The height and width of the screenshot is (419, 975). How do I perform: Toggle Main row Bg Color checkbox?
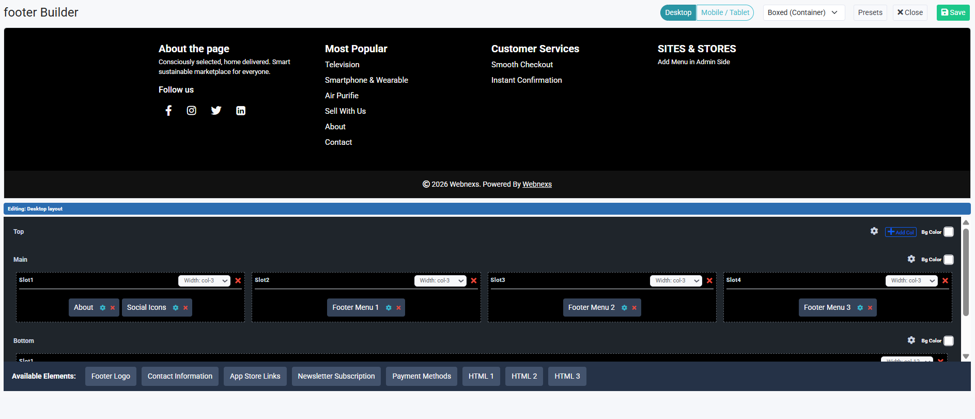point(948,260)
